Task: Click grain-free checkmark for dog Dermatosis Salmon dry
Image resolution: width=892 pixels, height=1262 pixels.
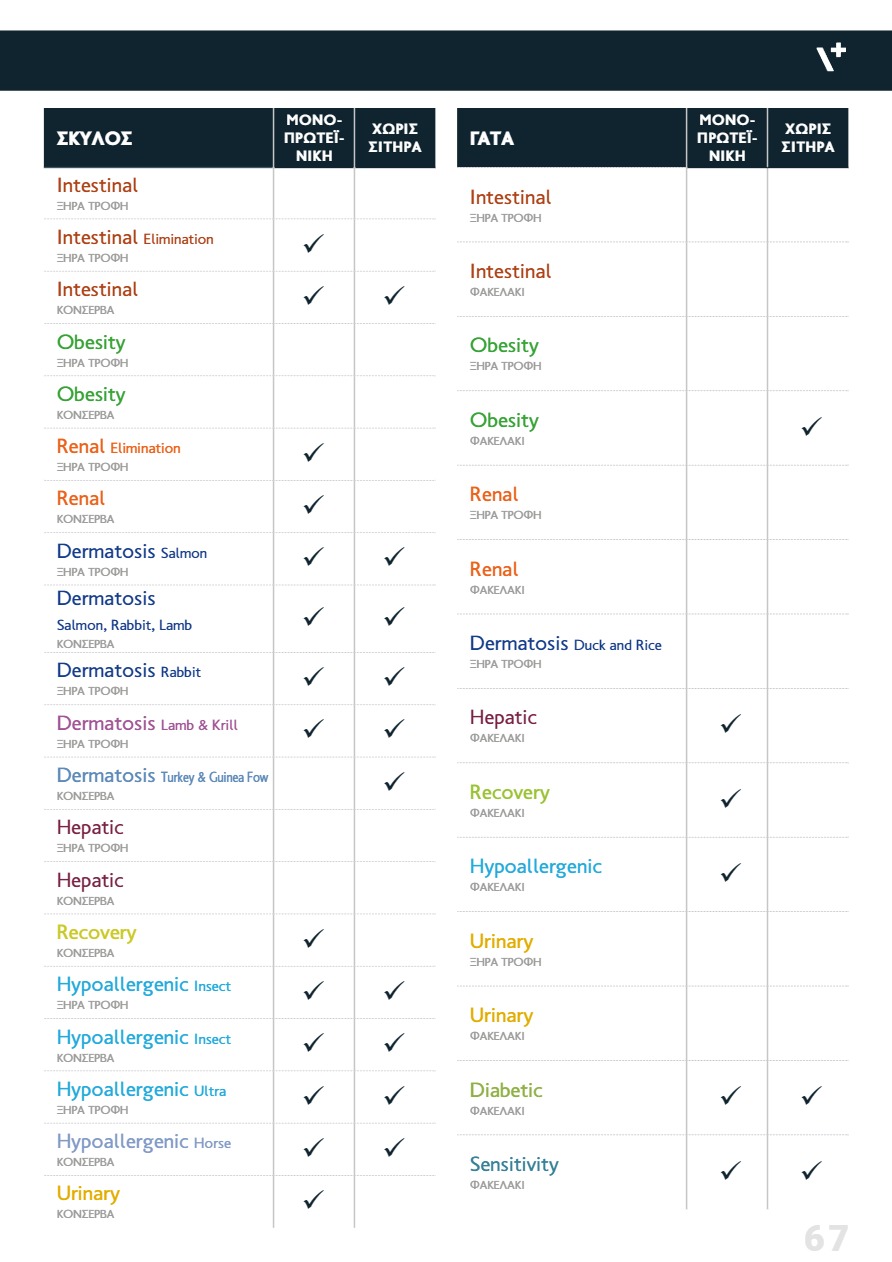Action: coord(395,556)
